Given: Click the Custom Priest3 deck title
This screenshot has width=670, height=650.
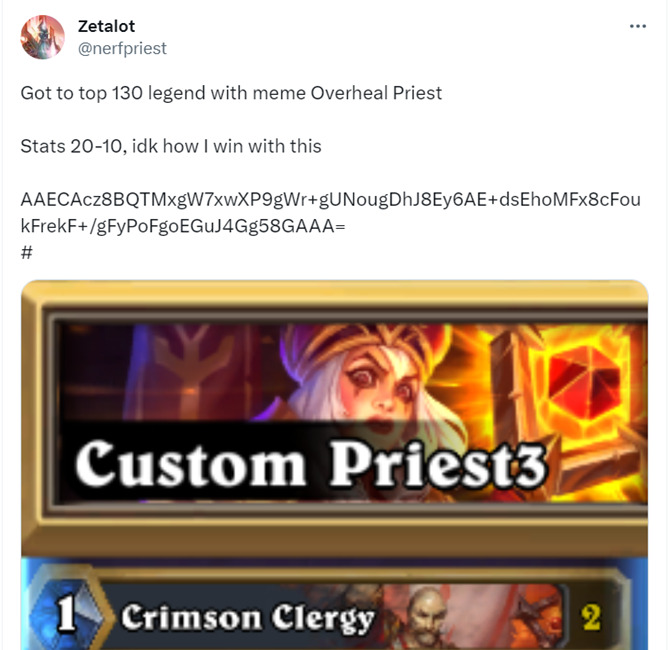Looking at the screenshot, I should pyautogui.click(x=310, y=463).
